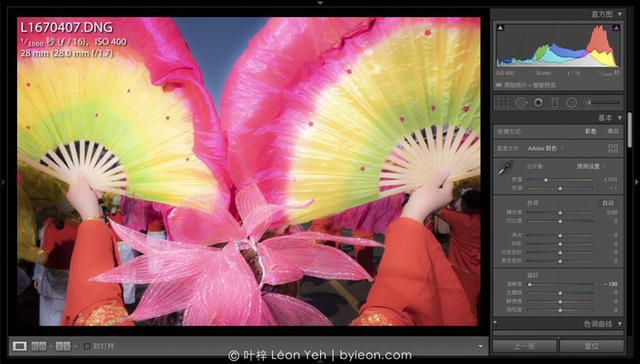Click the 白色色阶 whites slider
This screenshot has width=640, height=364.
coord(560,252)
